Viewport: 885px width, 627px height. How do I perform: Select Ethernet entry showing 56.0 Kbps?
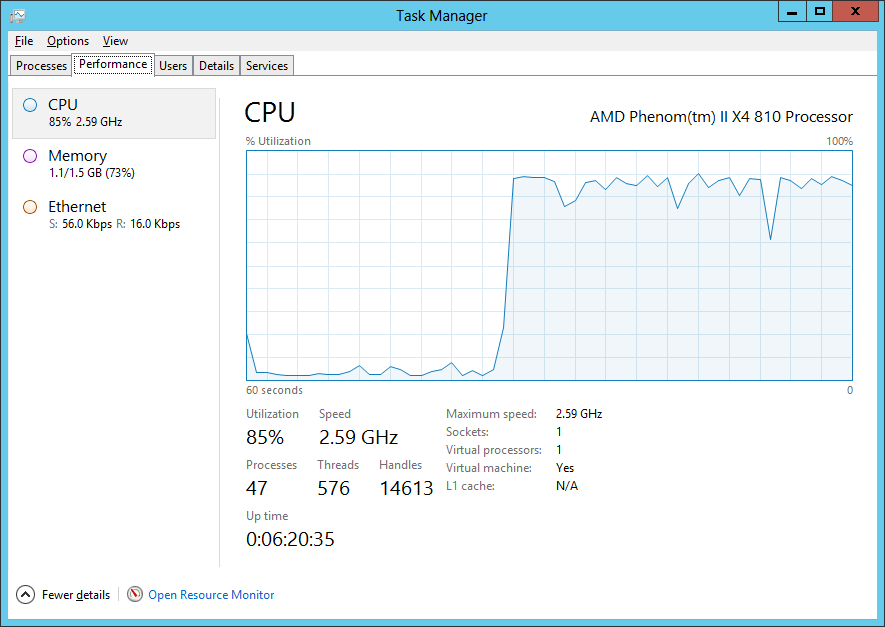(114, 215)
